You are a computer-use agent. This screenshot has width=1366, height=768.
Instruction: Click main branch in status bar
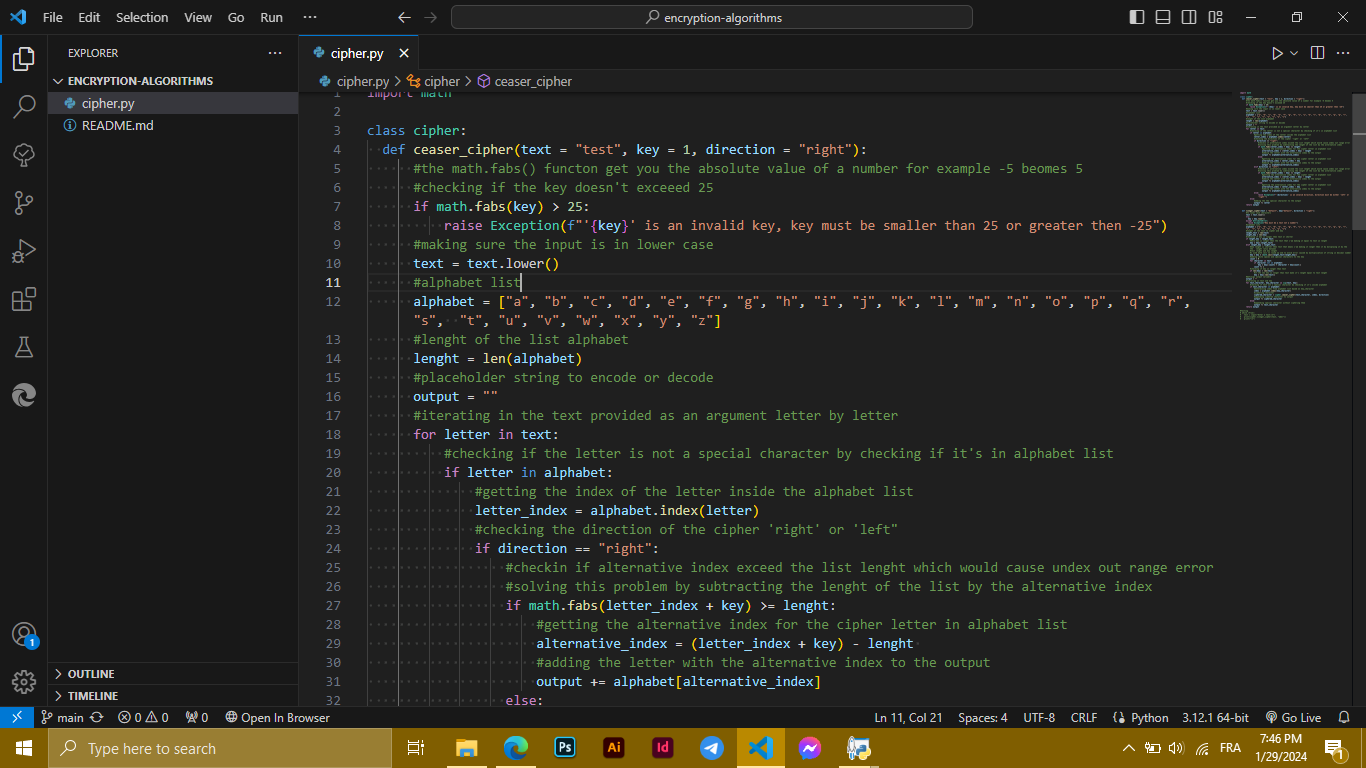62,717
